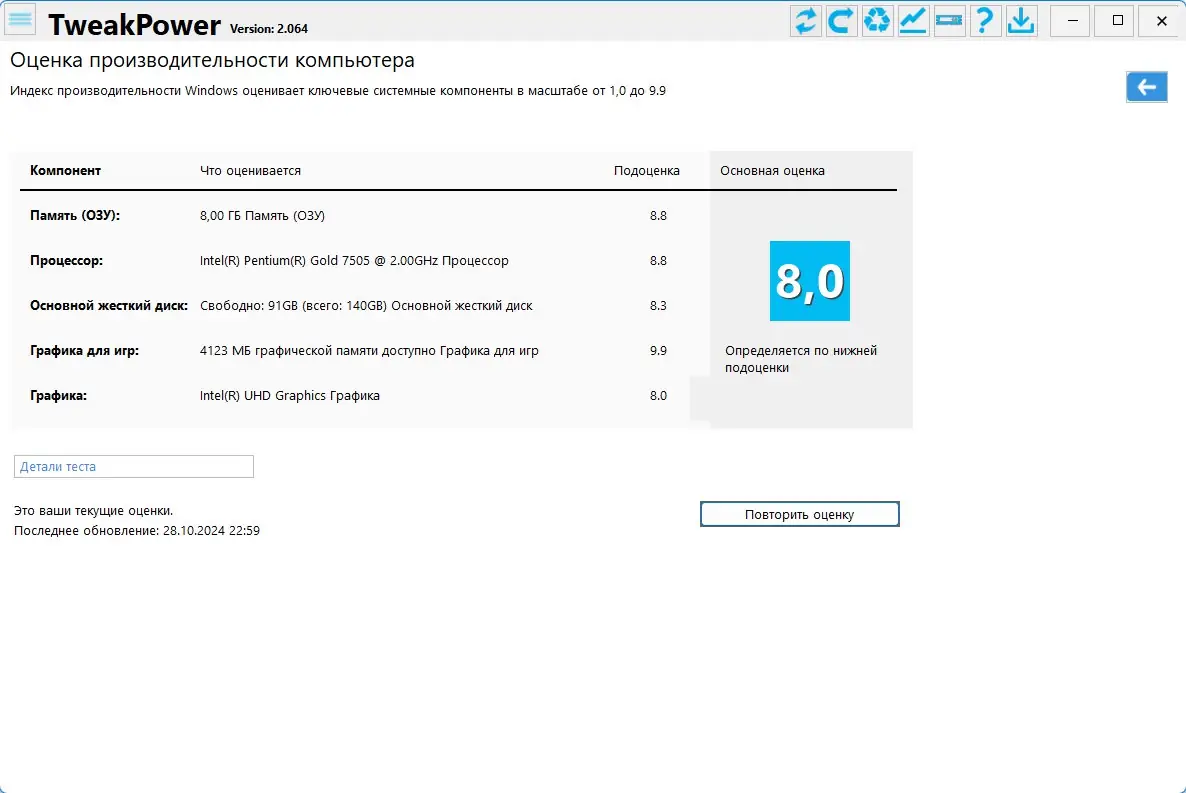Viewport: 1186px width, 793px height.
Task: Click the recycle icon
Action: [877, 20]
